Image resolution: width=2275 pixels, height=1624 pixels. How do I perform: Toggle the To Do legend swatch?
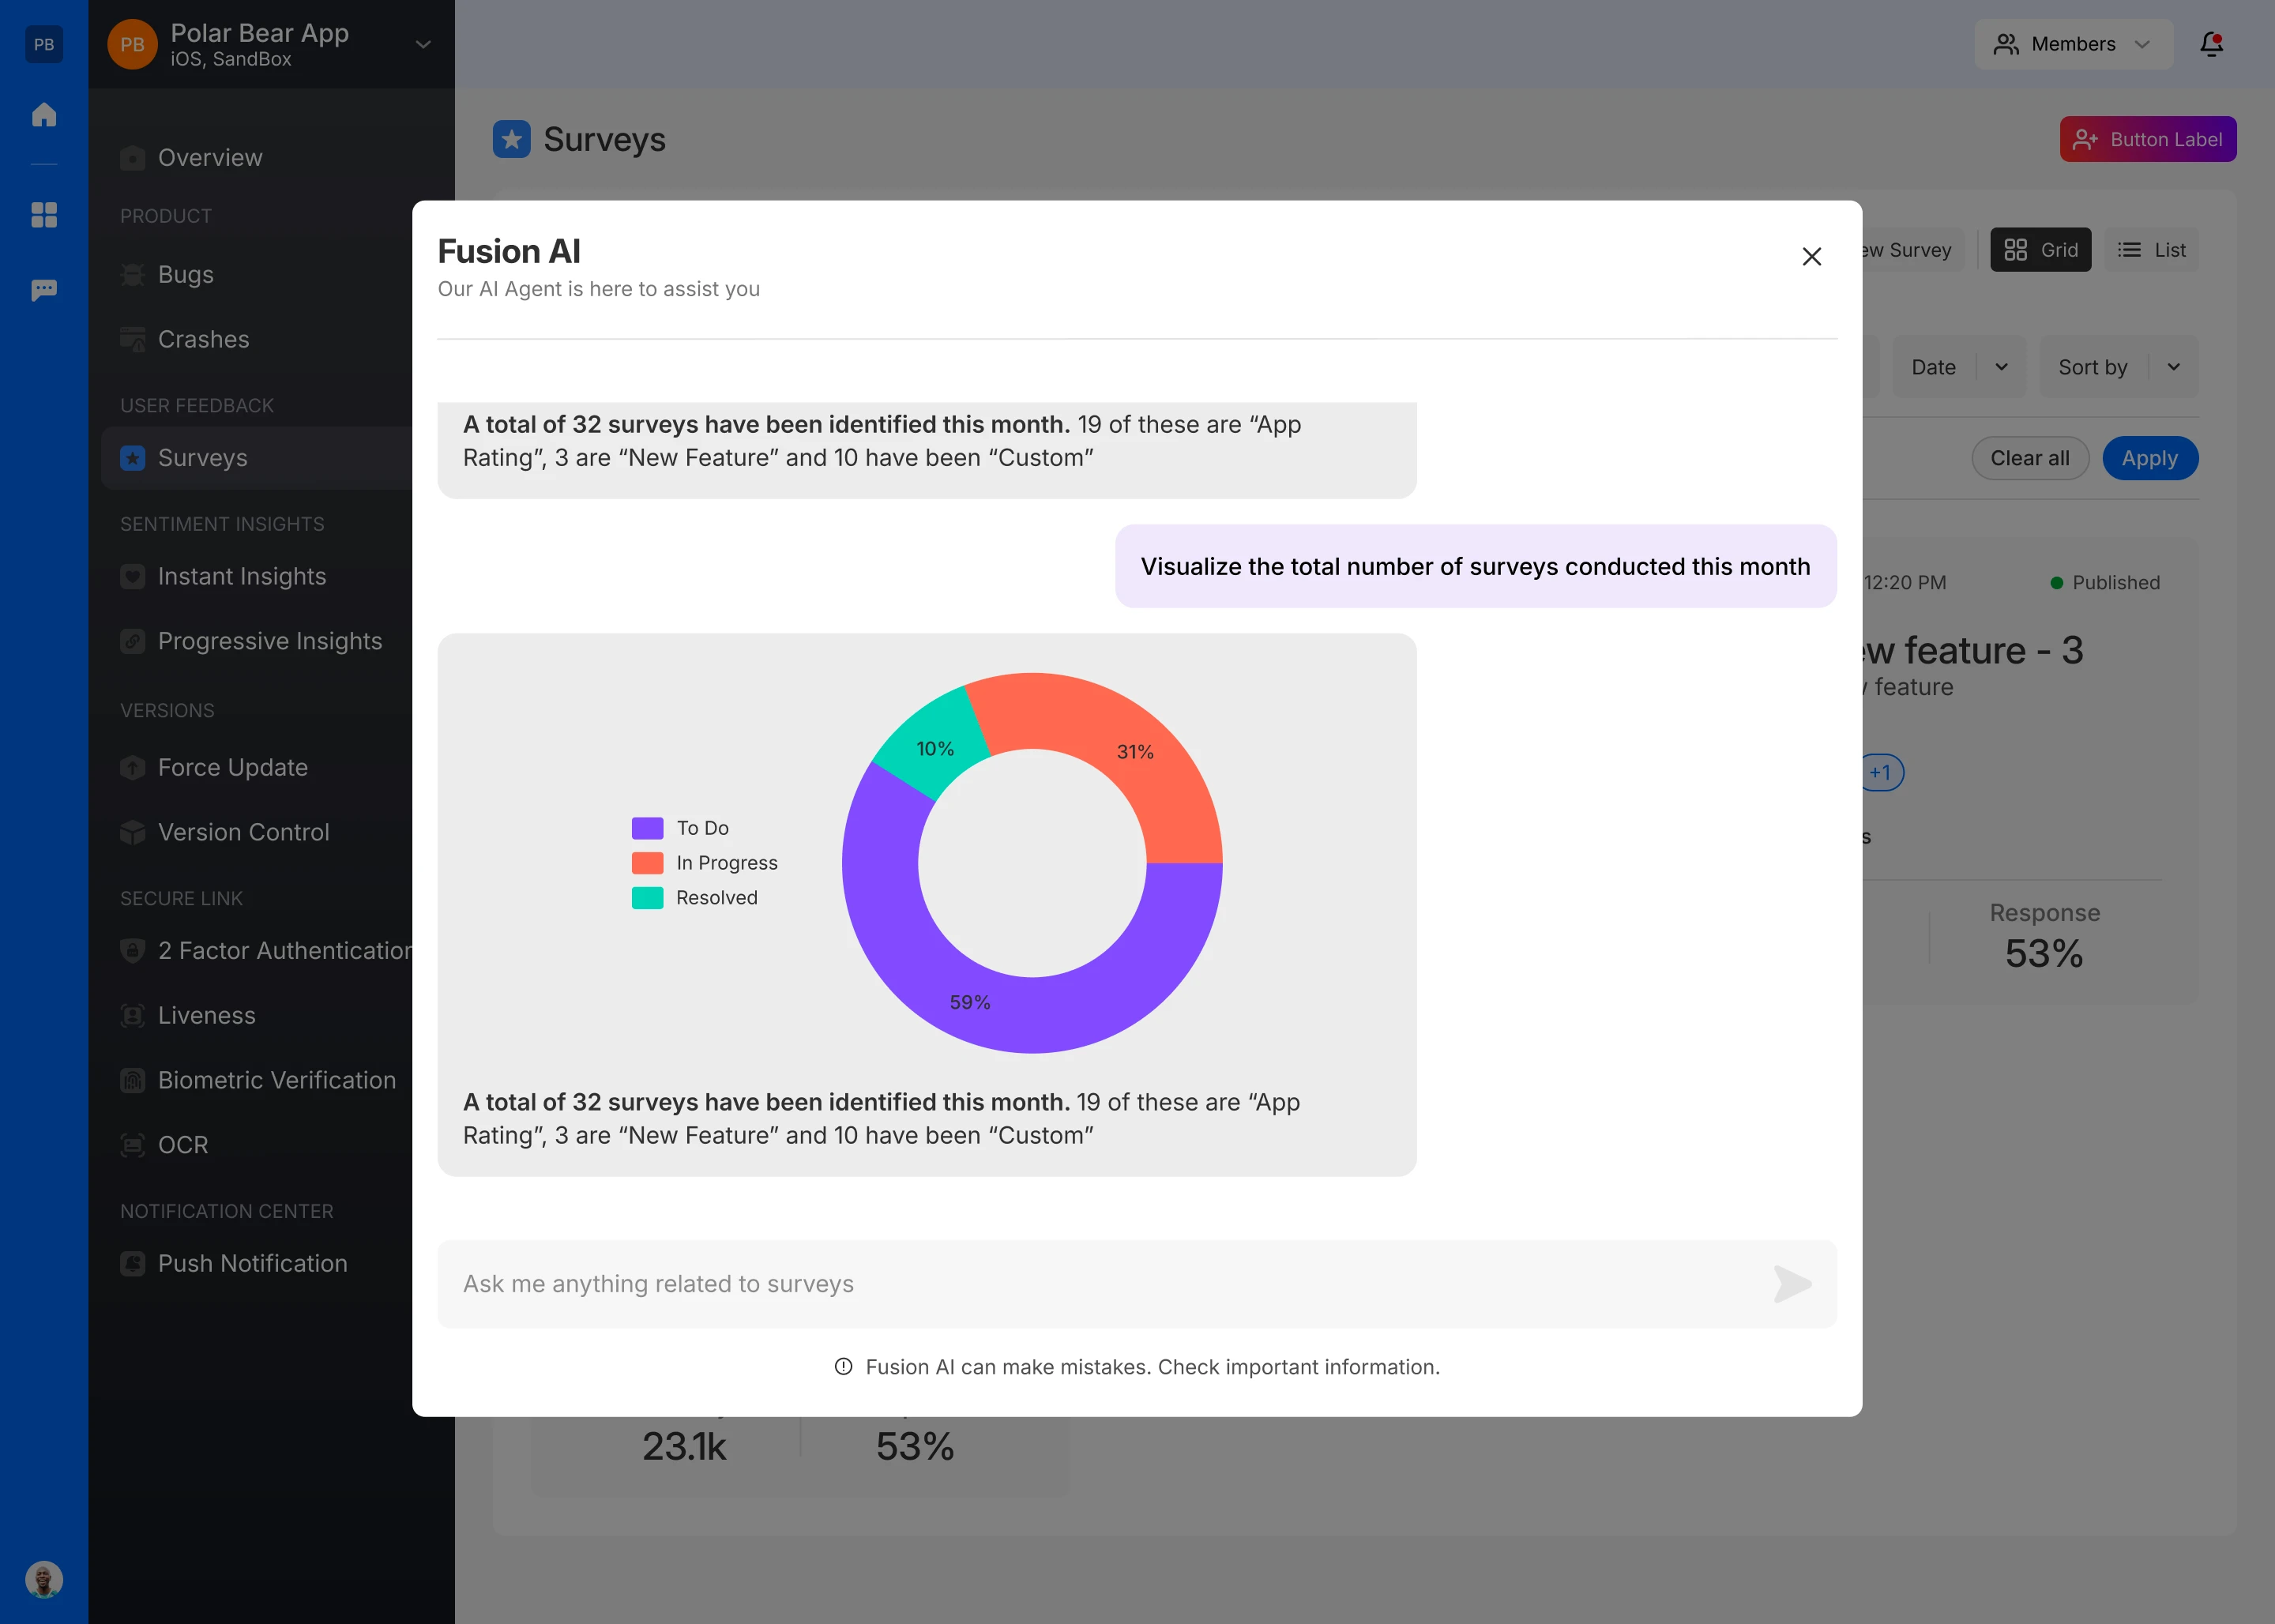pos(647,828)
